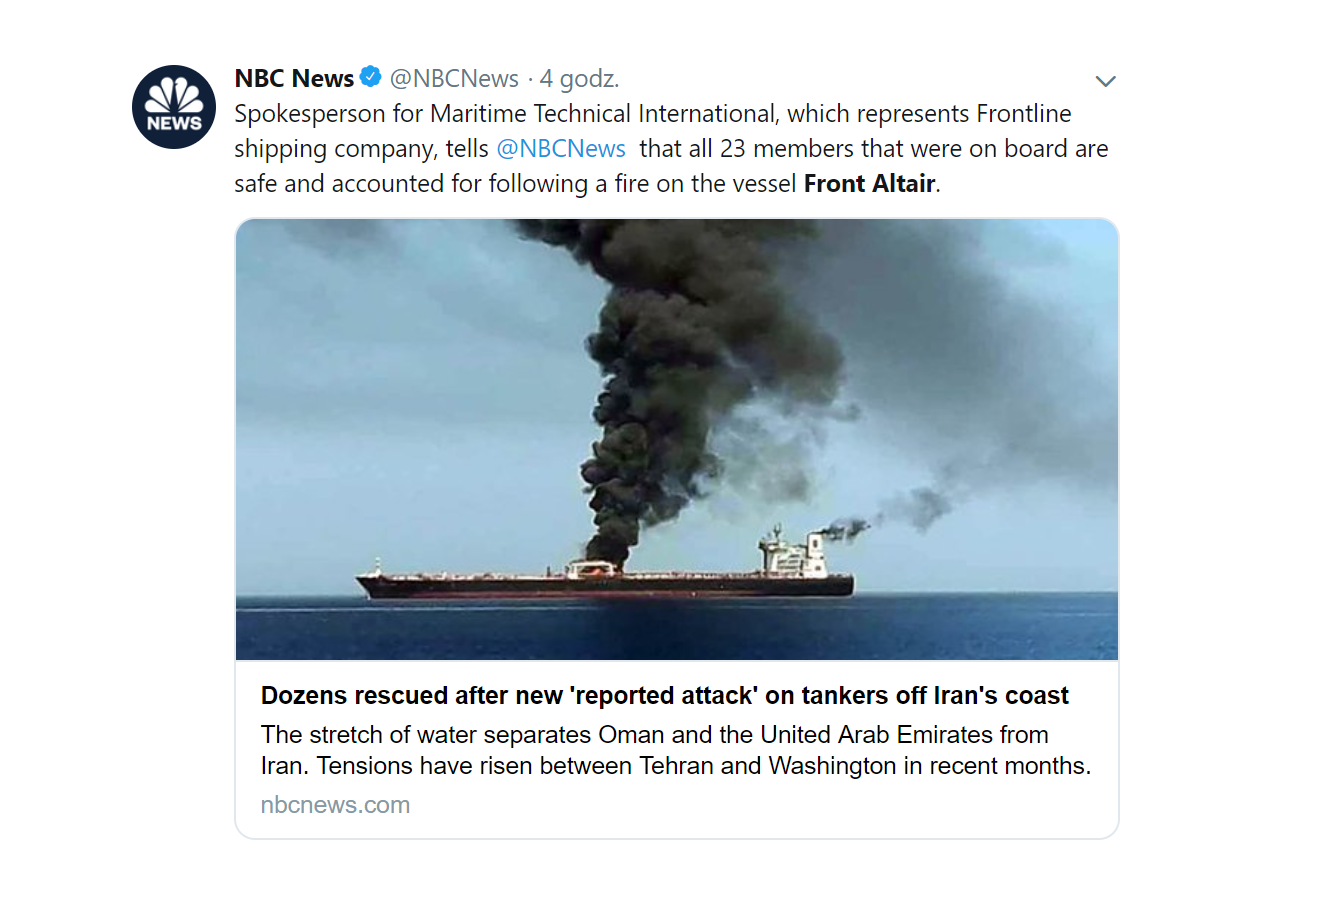Open the tweet options chevron menu

(x=1105, y=81)
